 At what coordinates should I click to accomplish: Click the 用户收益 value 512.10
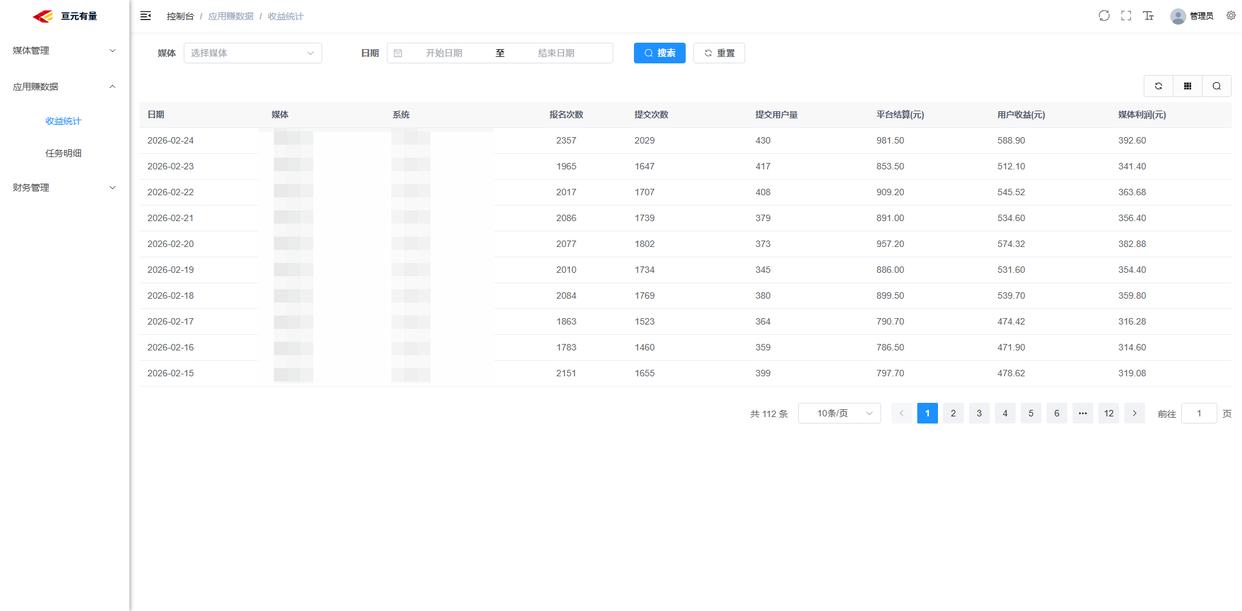click(1011, 167)
